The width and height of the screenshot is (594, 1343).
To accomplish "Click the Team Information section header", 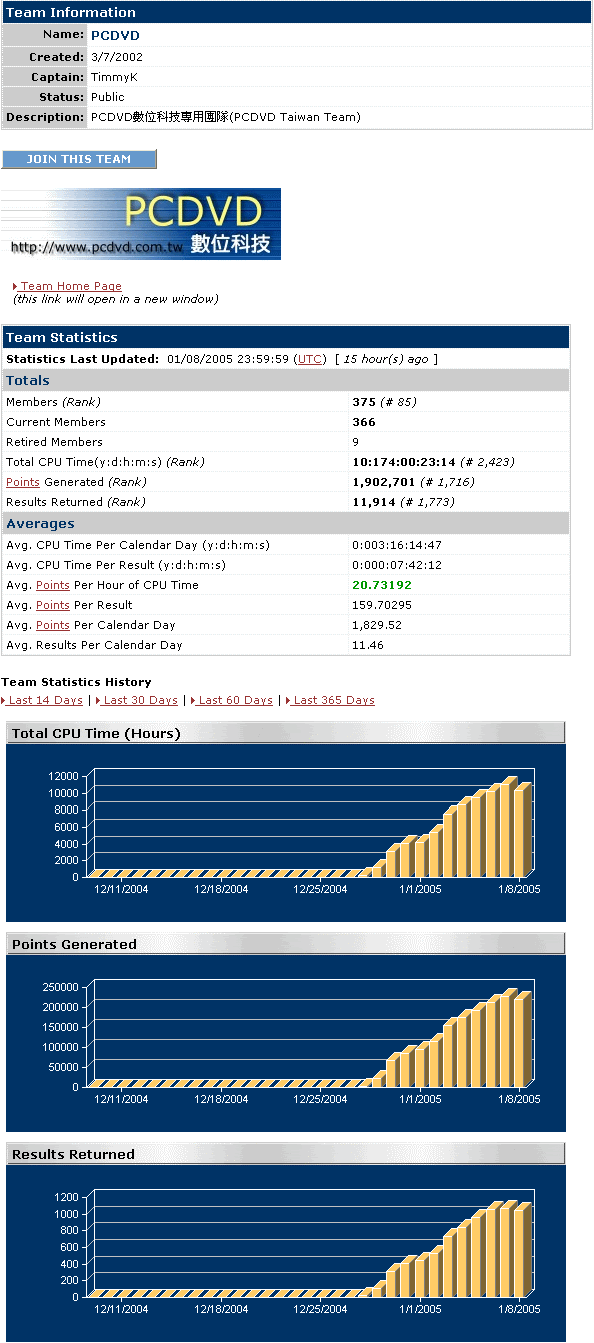I will click(x=296, y=12).
